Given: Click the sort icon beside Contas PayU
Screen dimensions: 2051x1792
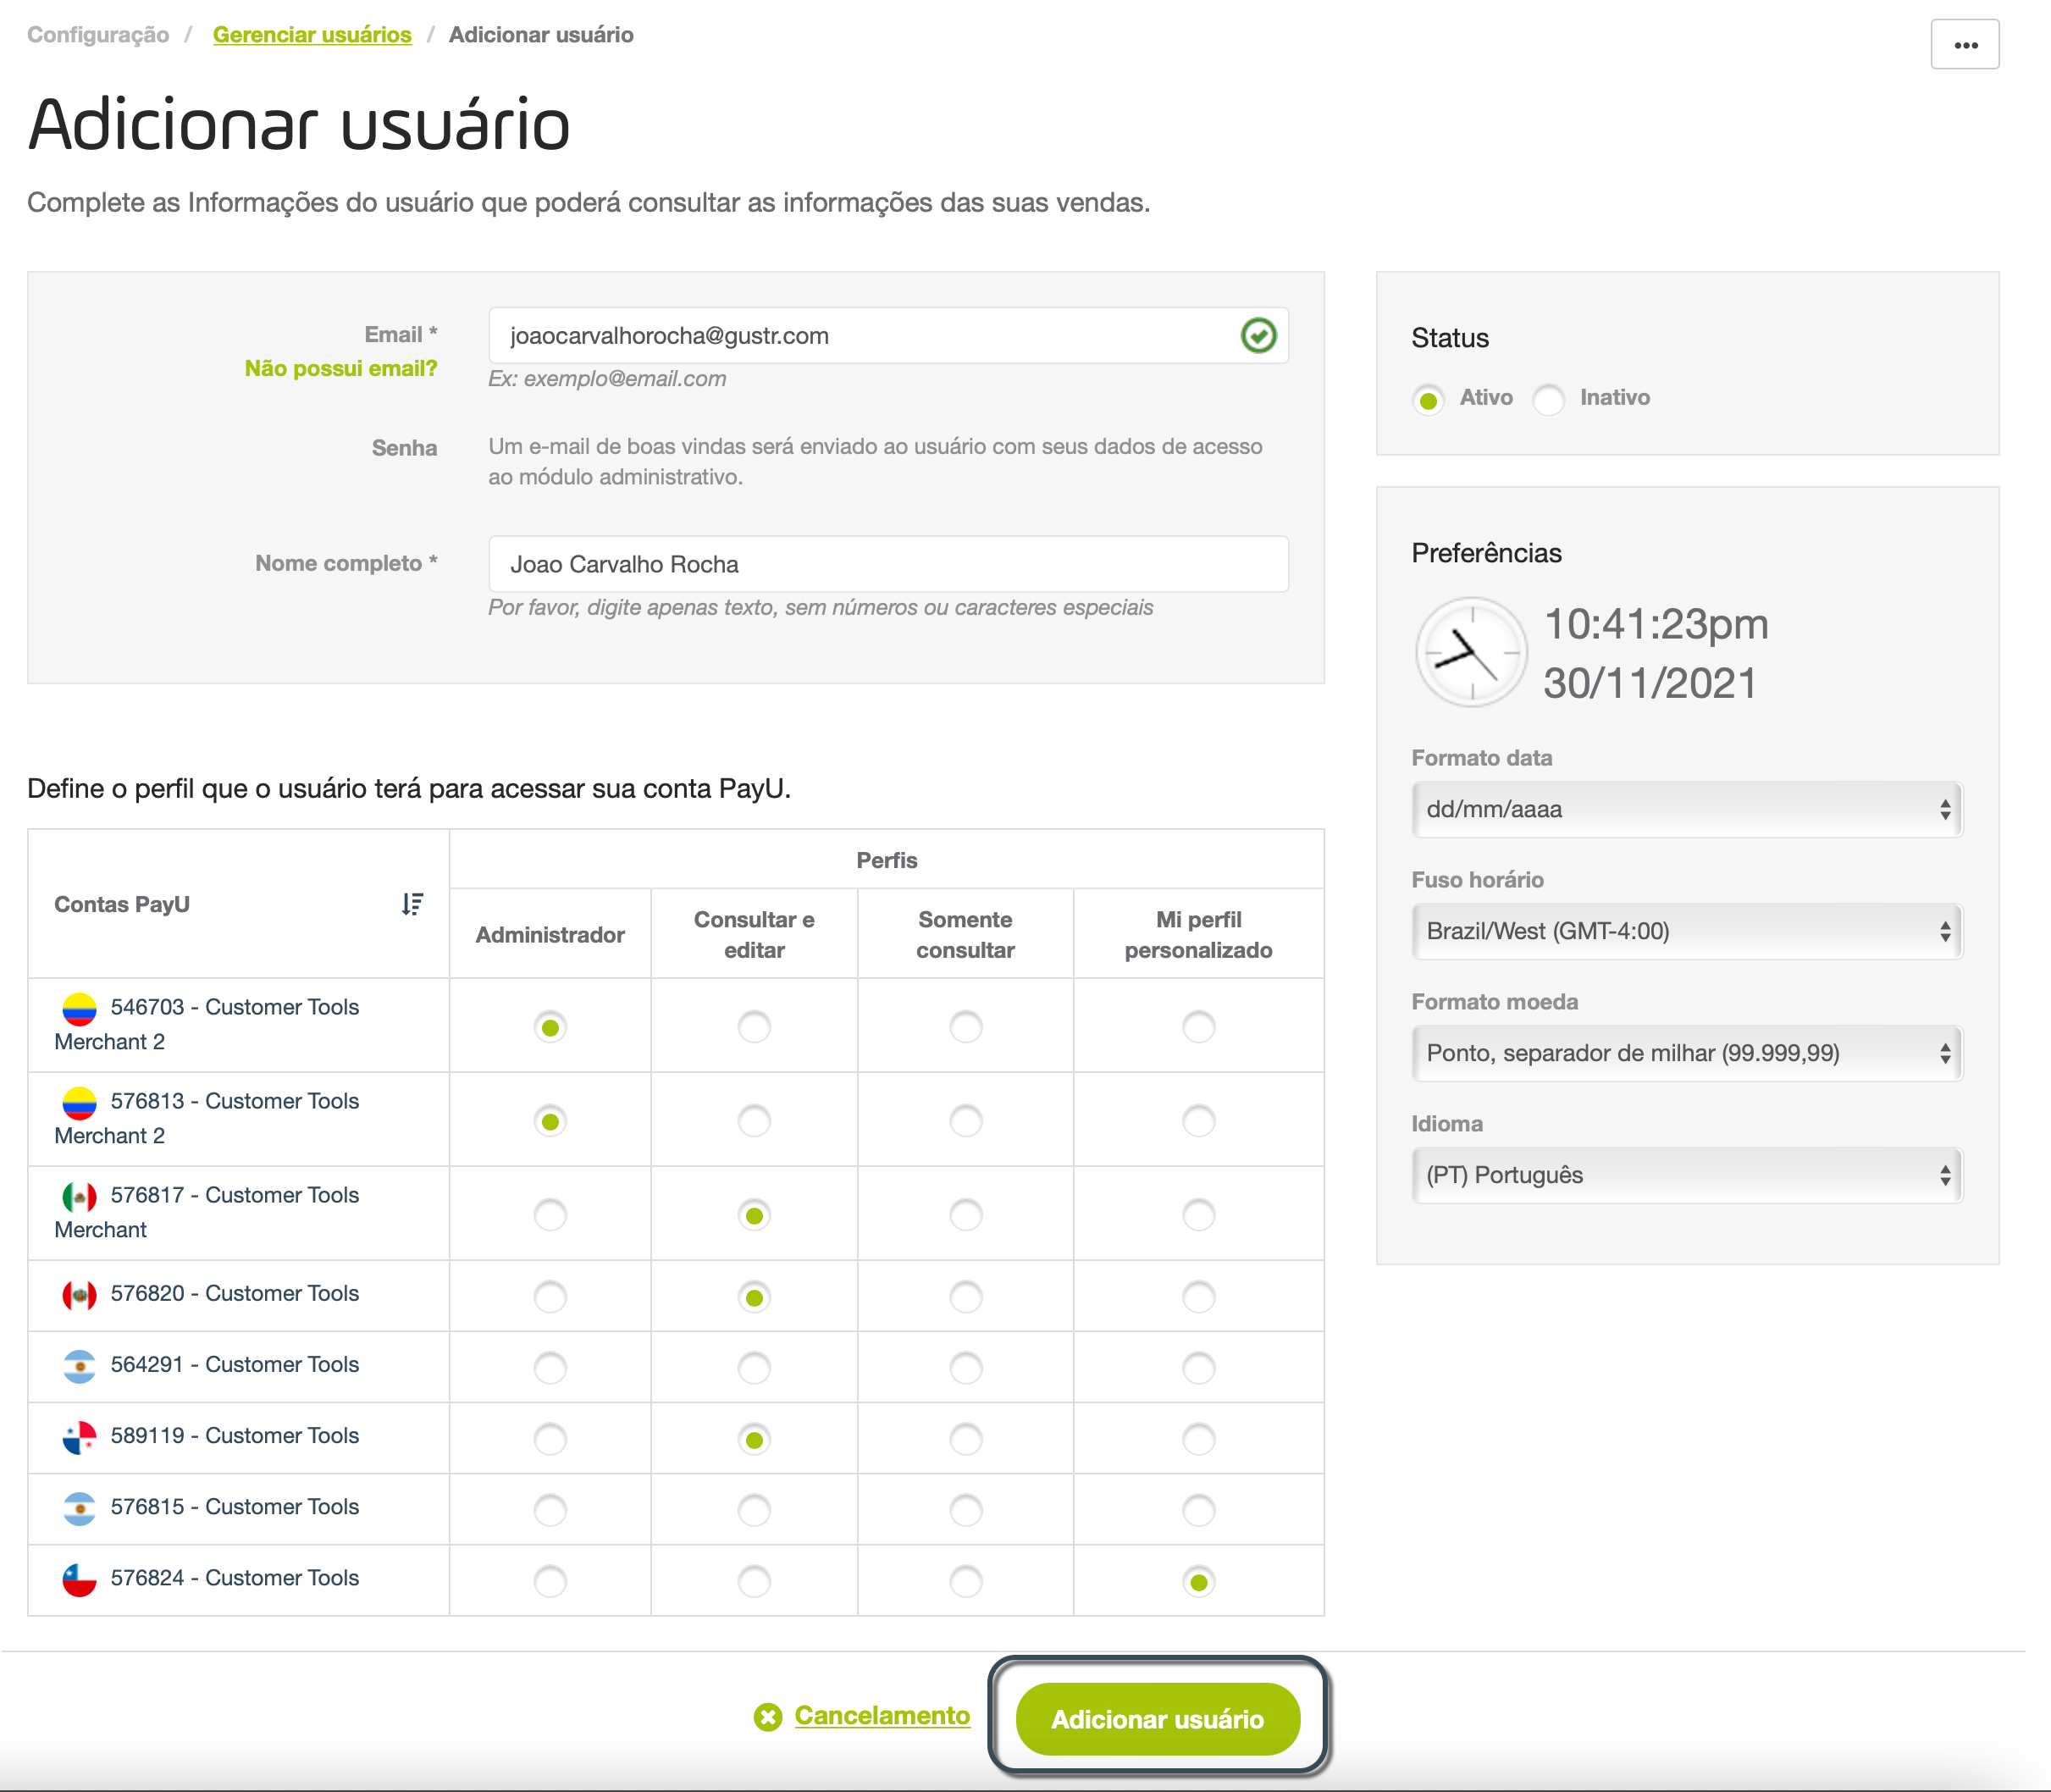Looking at the screenshot, I should pos(412,904).
